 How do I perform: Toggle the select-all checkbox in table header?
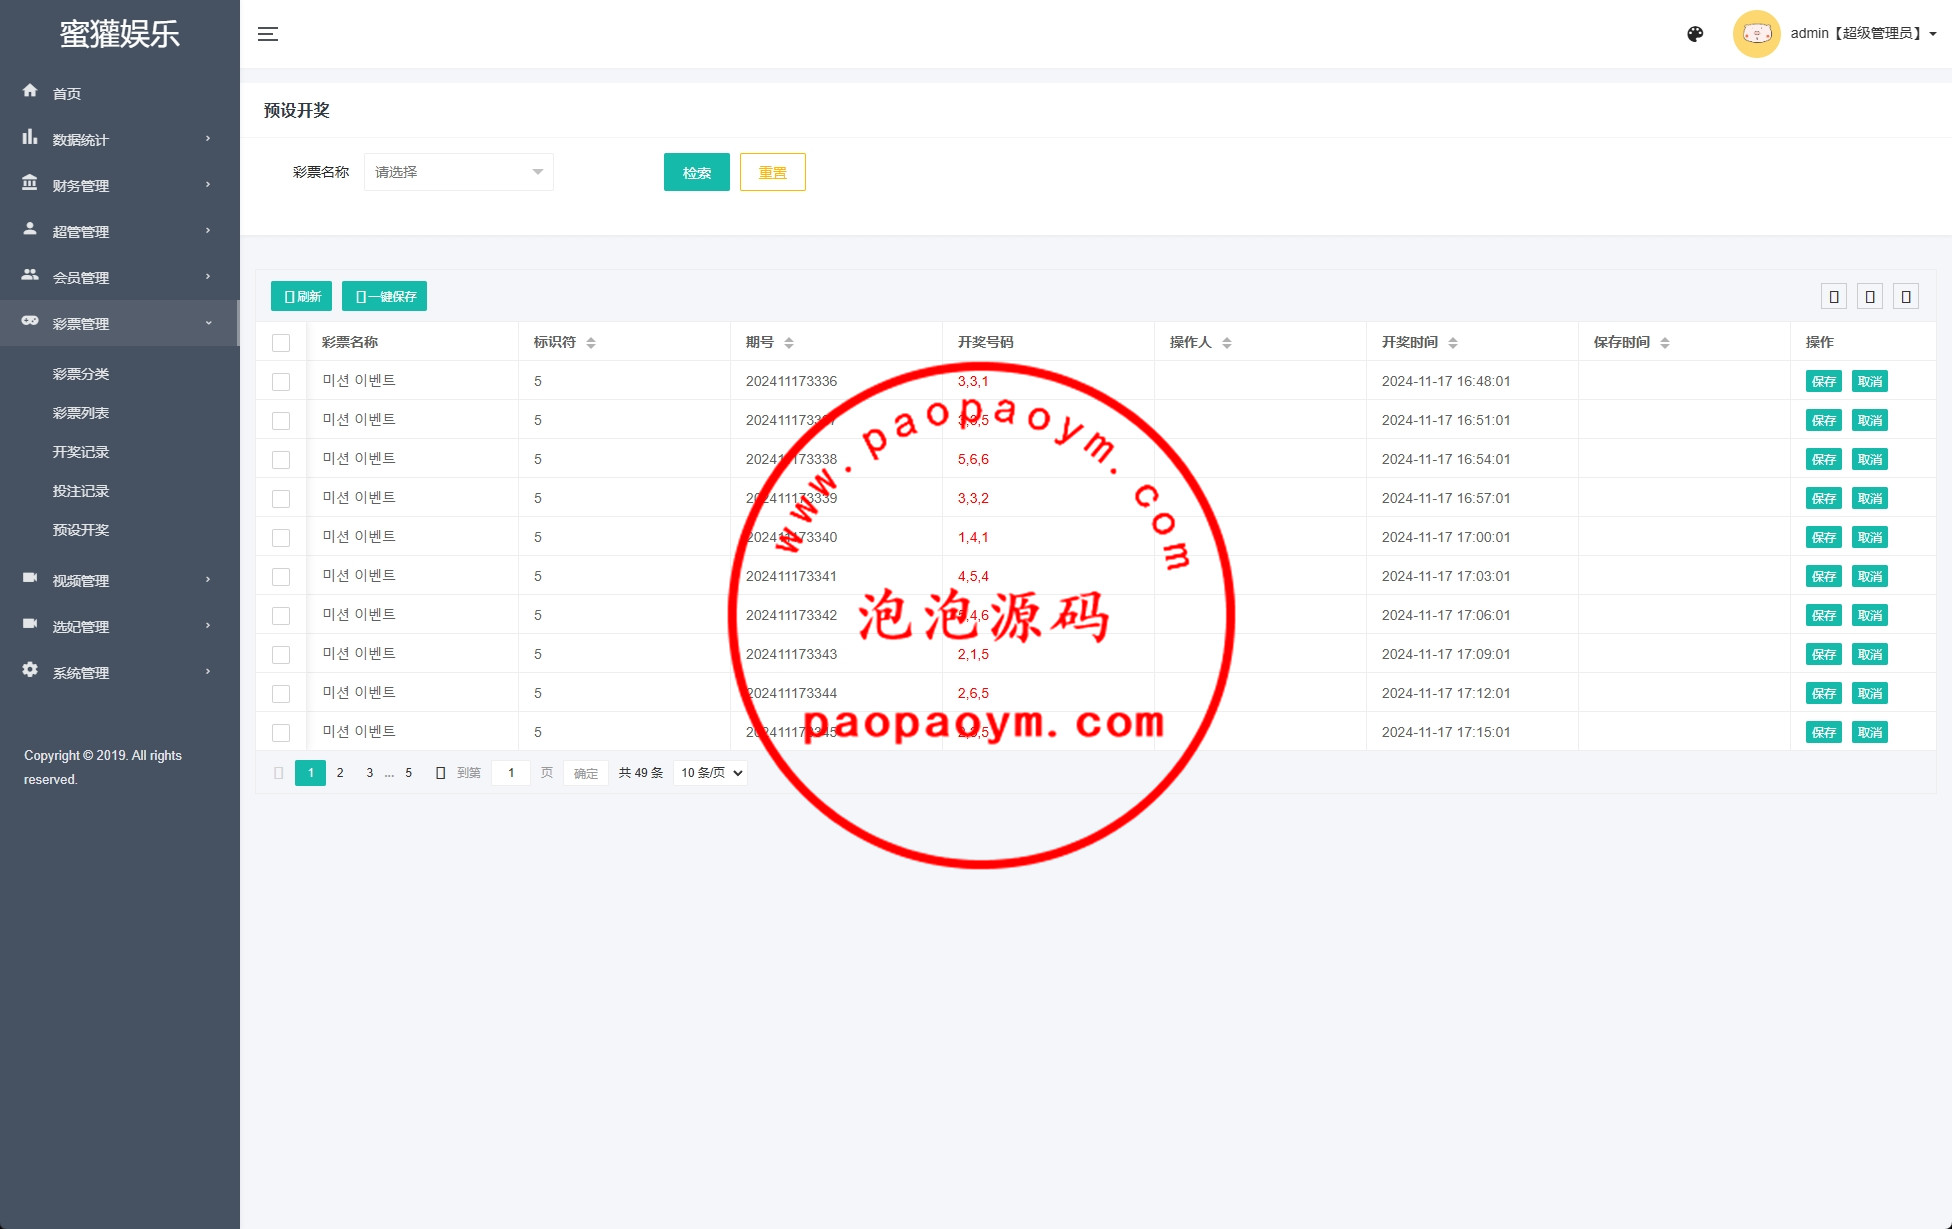[x=281, y=343]
